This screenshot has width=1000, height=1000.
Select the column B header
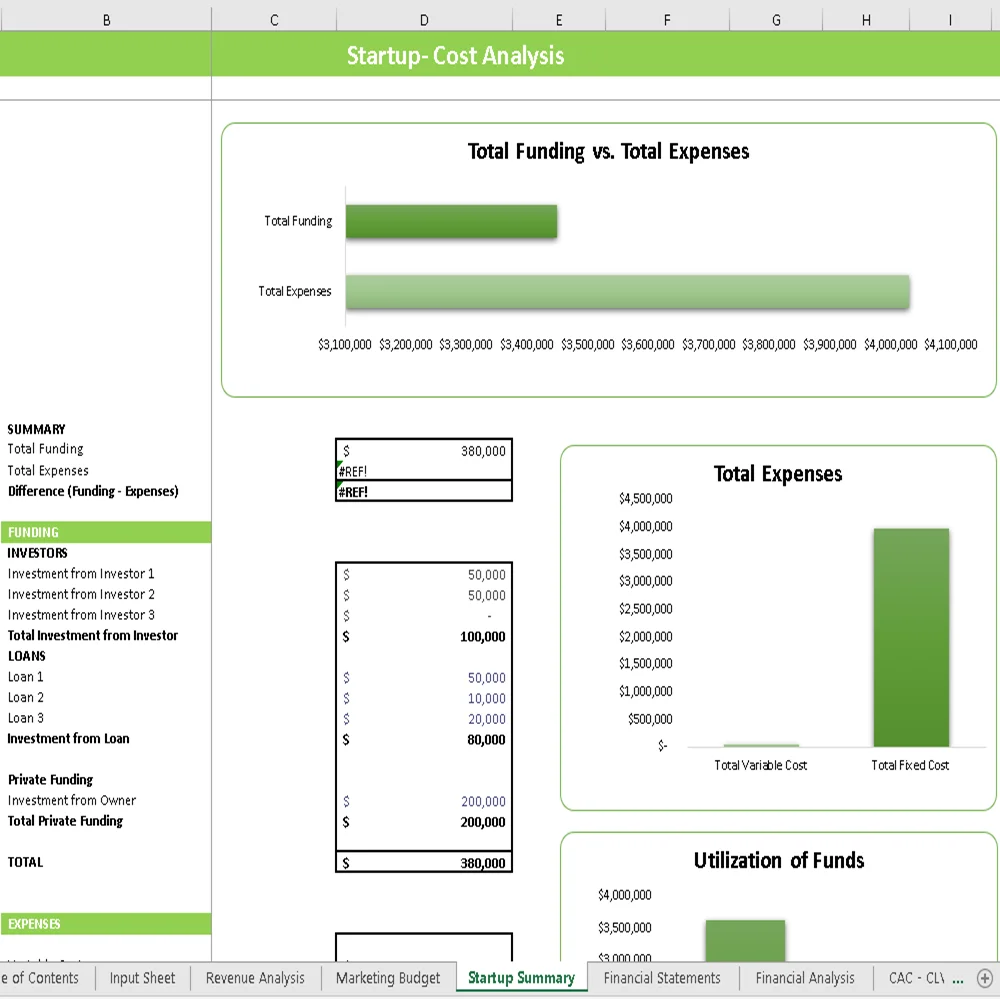coord(106,19)
